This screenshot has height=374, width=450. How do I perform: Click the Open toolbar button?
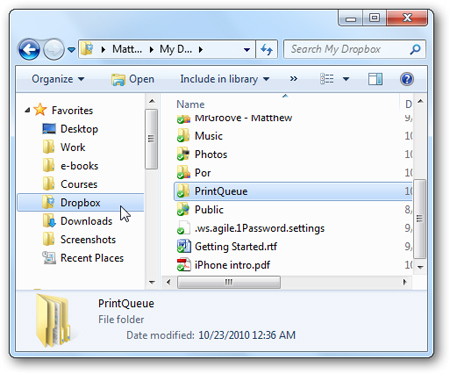pyautogui.click(x=133, y=79)
